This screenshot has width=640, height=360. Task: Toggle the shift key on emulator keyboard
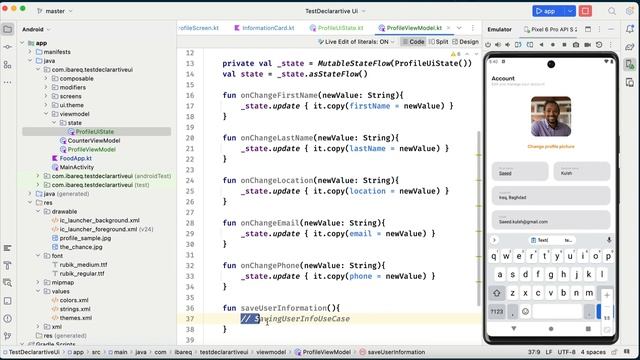(x=497, y=293)
